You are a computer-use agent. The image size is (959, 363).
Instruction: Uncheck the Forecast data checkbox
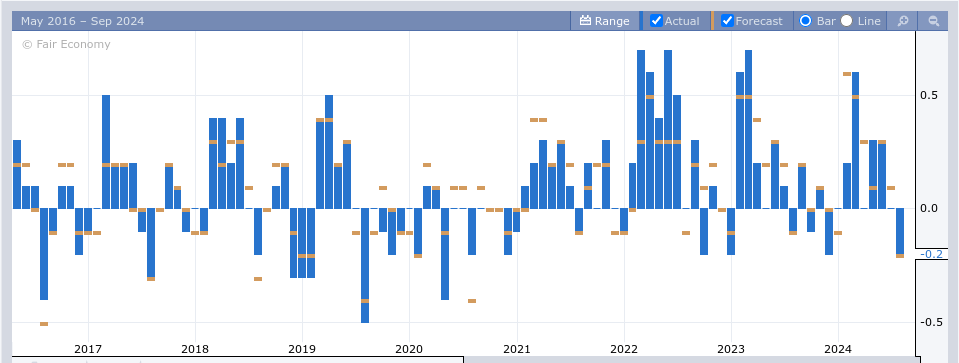(727, 21)
